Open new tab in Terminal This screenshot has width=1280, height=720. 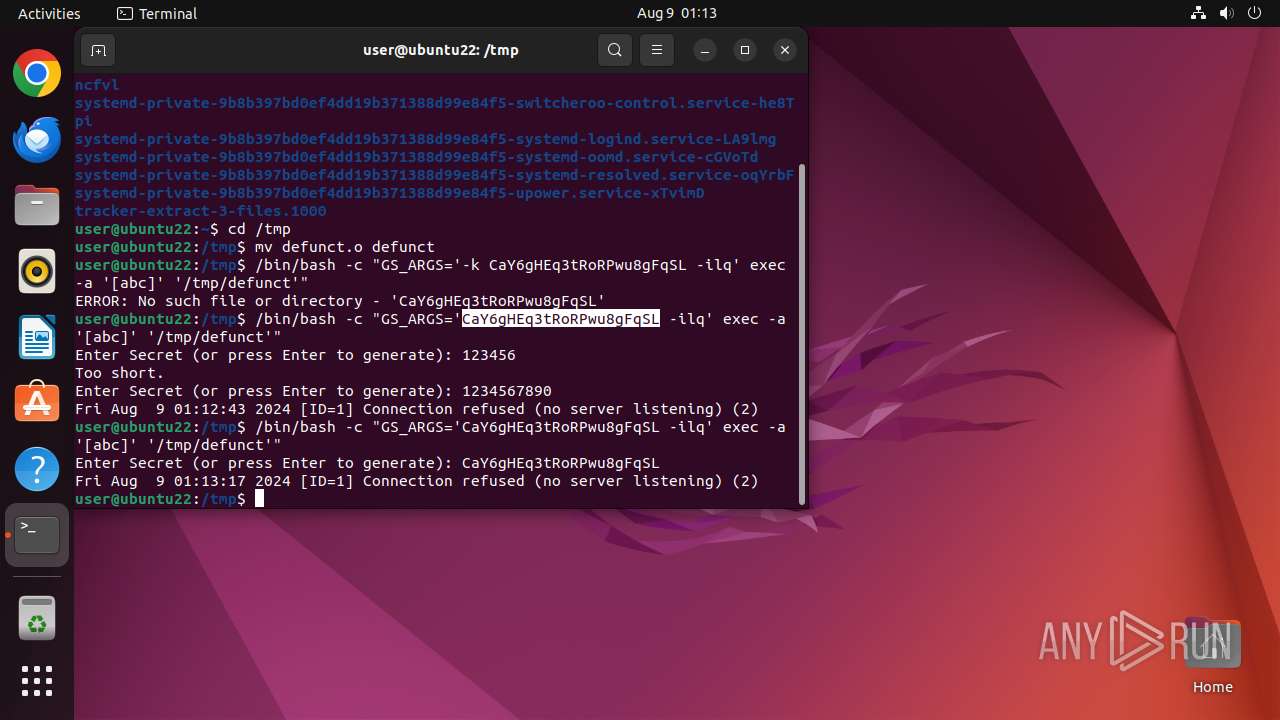coord(98,50)
